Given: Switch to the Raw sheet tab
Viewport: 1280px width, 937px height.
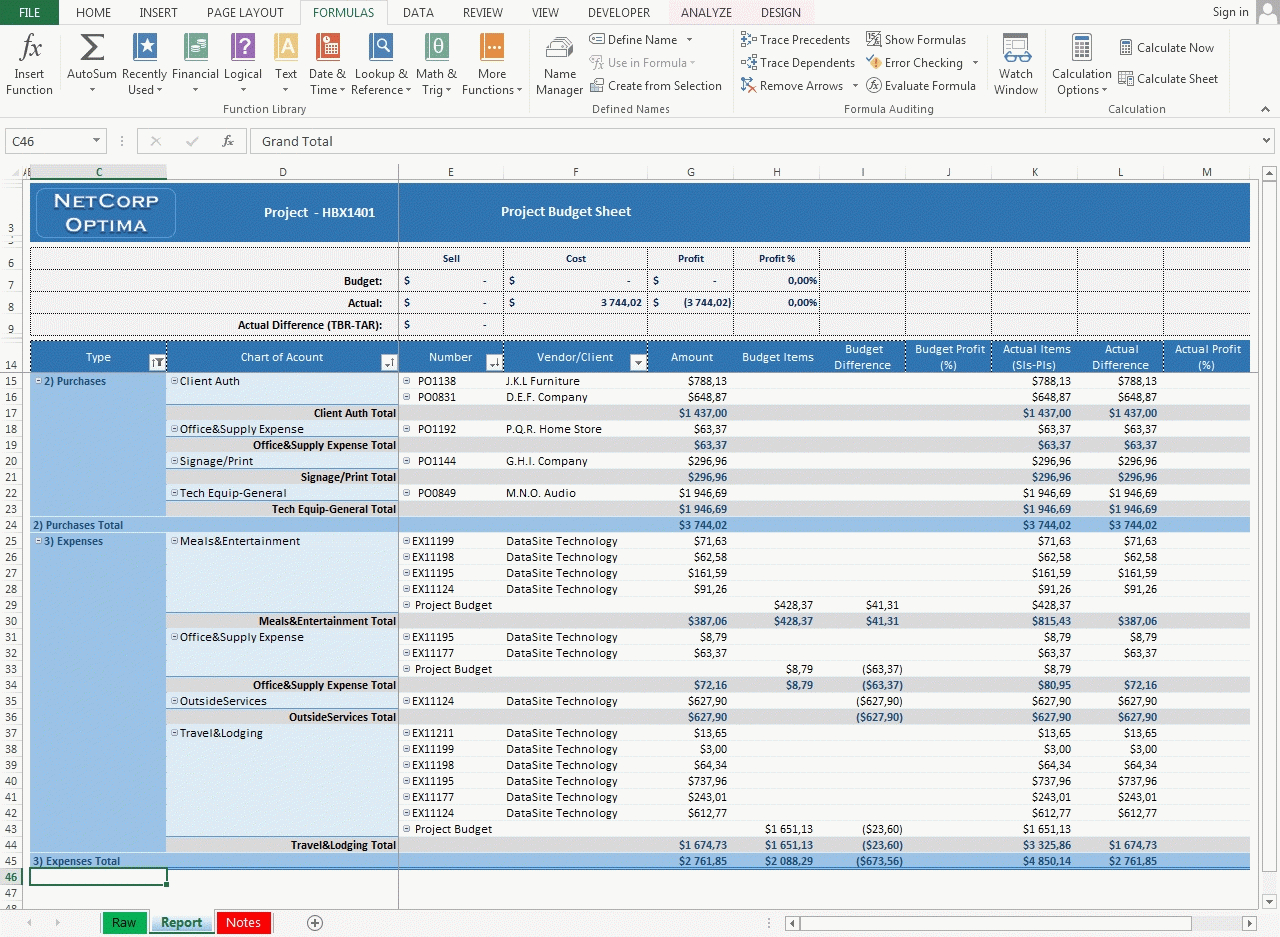Looking at the screenshot, I should (x=124, y=923).
